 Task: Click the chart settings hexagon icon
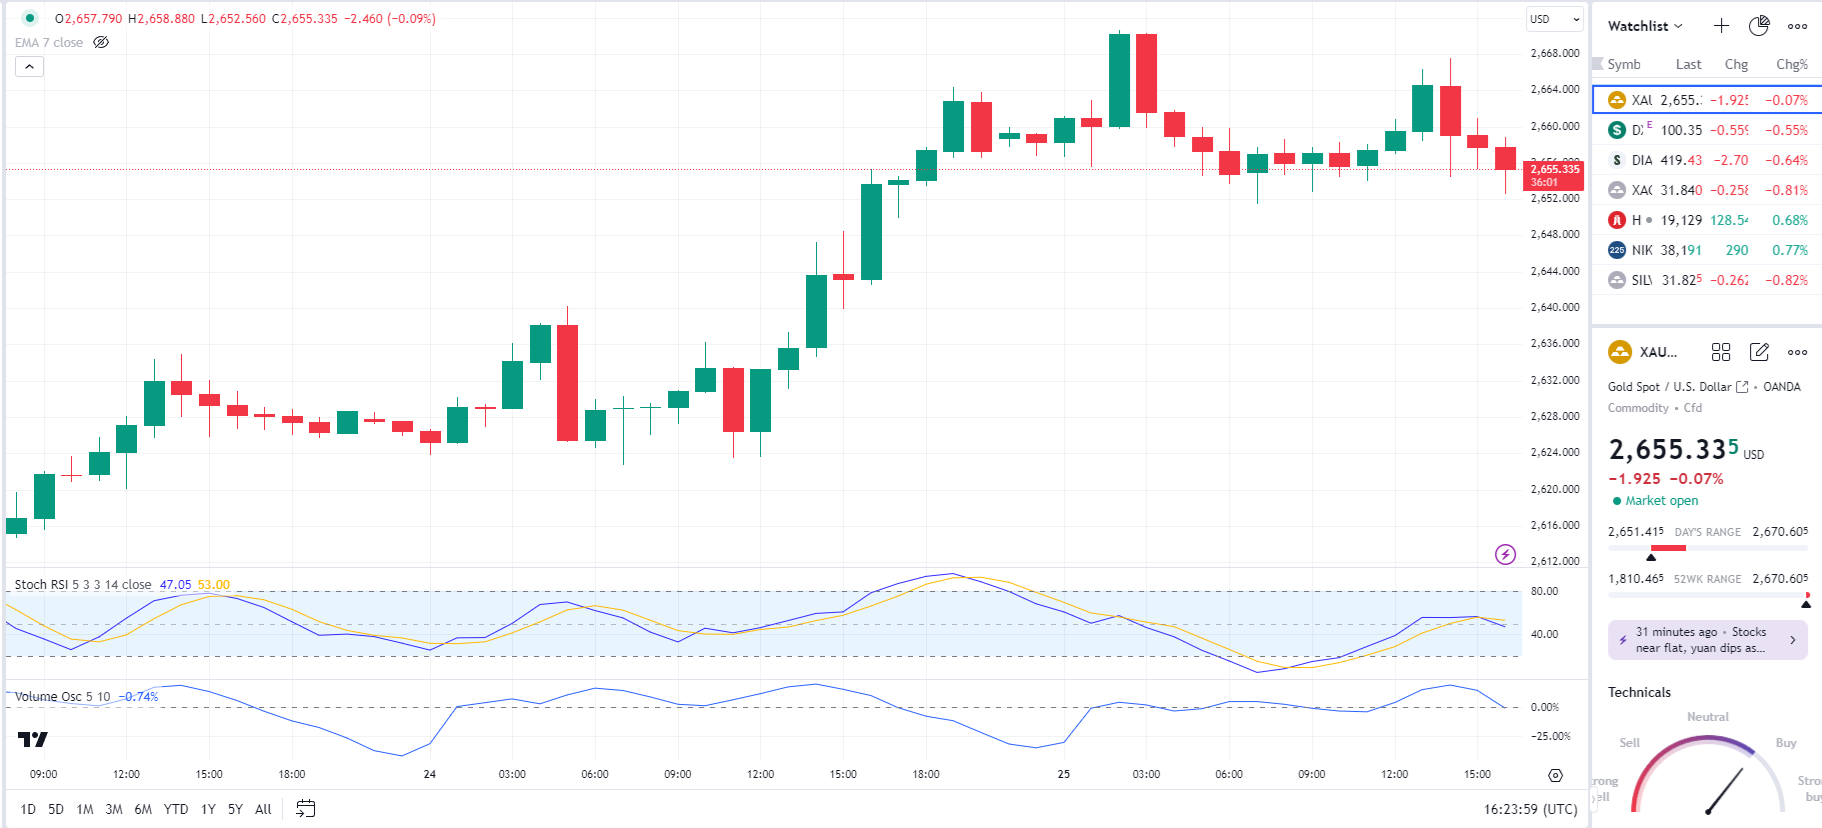click(1555, 775)
